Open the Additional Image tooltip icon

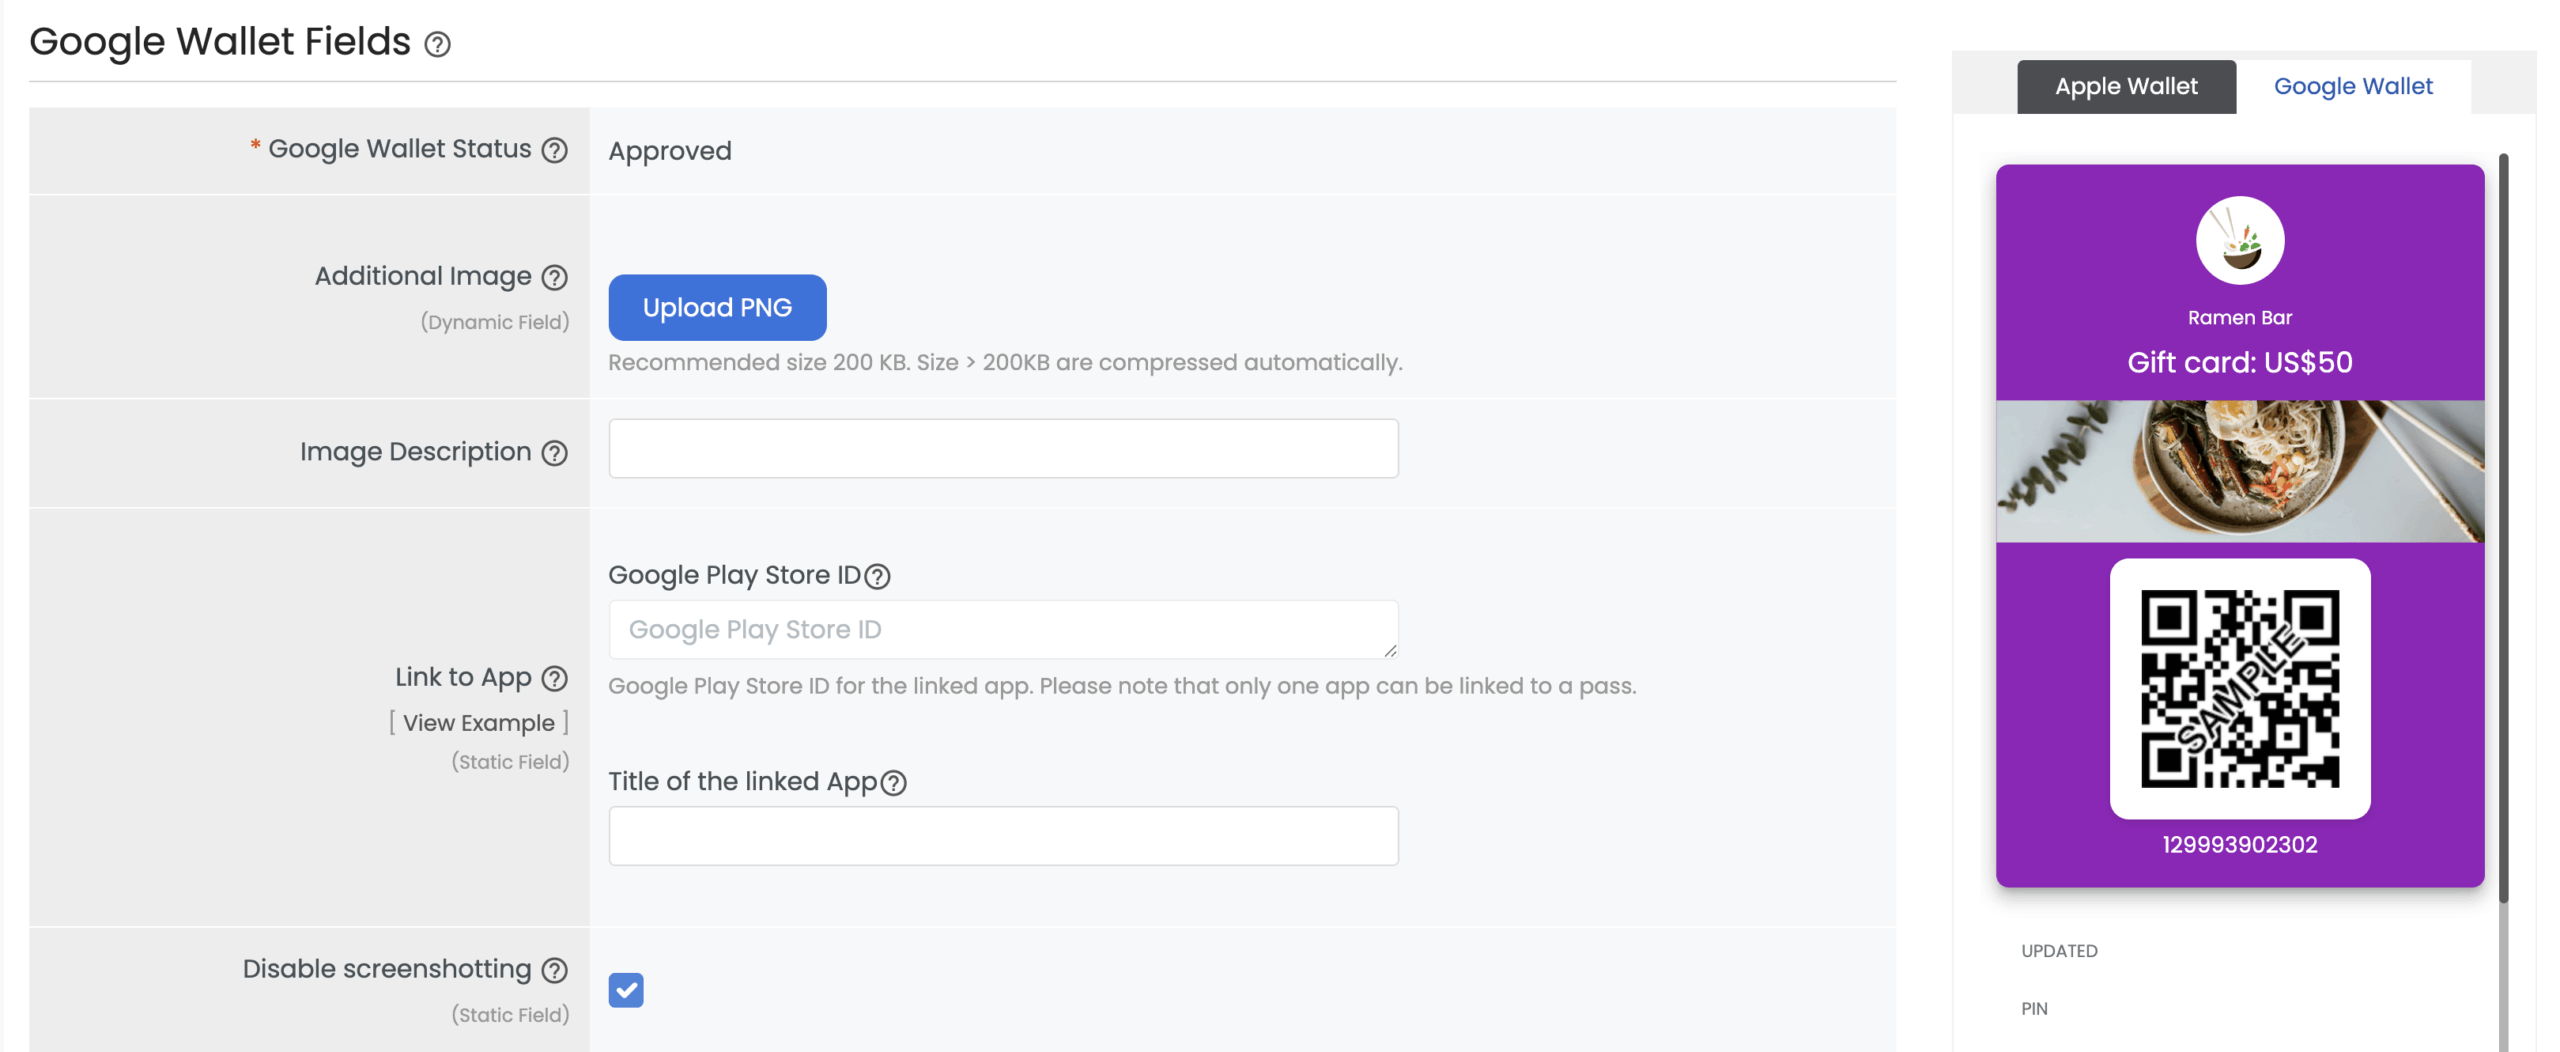[x=554, y=278]
